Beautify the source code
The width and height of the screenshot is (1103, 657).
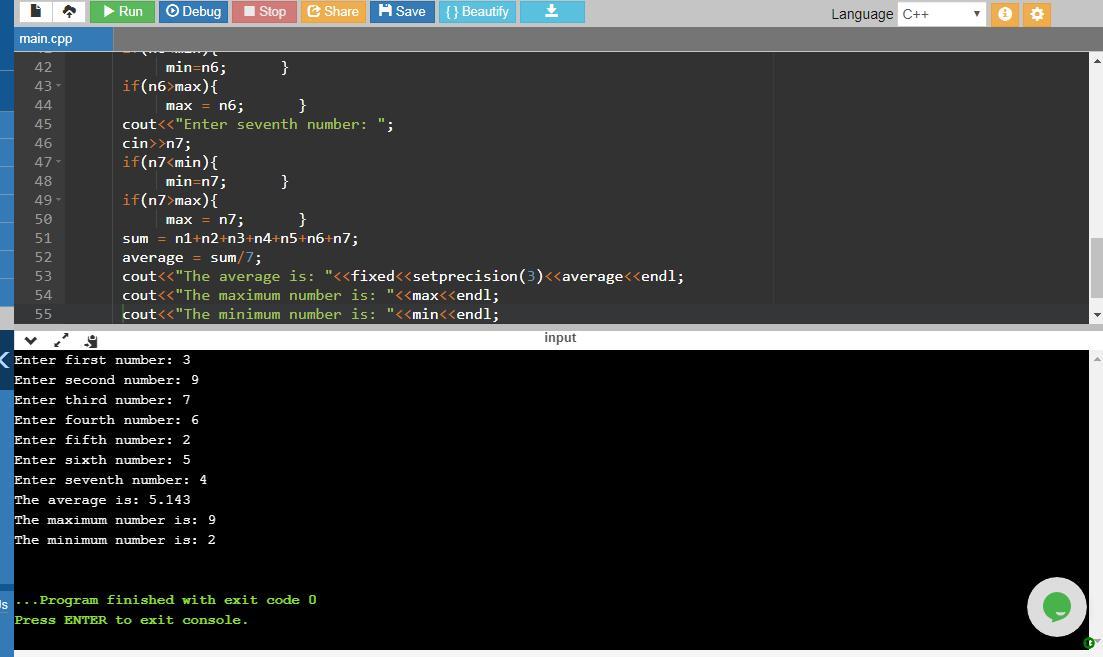point(477,11)
